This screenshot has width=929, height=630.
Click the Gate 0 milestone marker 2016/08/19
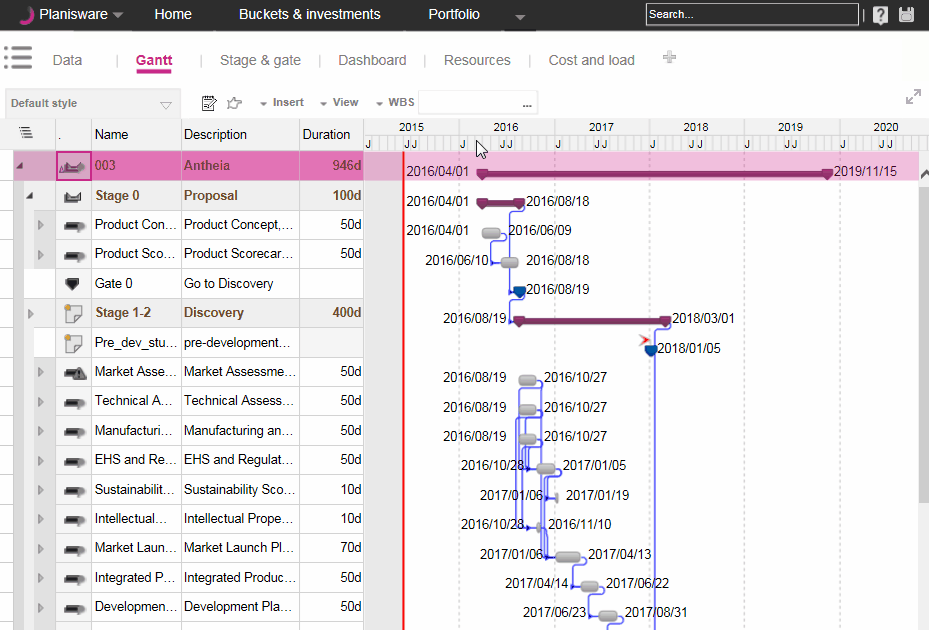519,291
